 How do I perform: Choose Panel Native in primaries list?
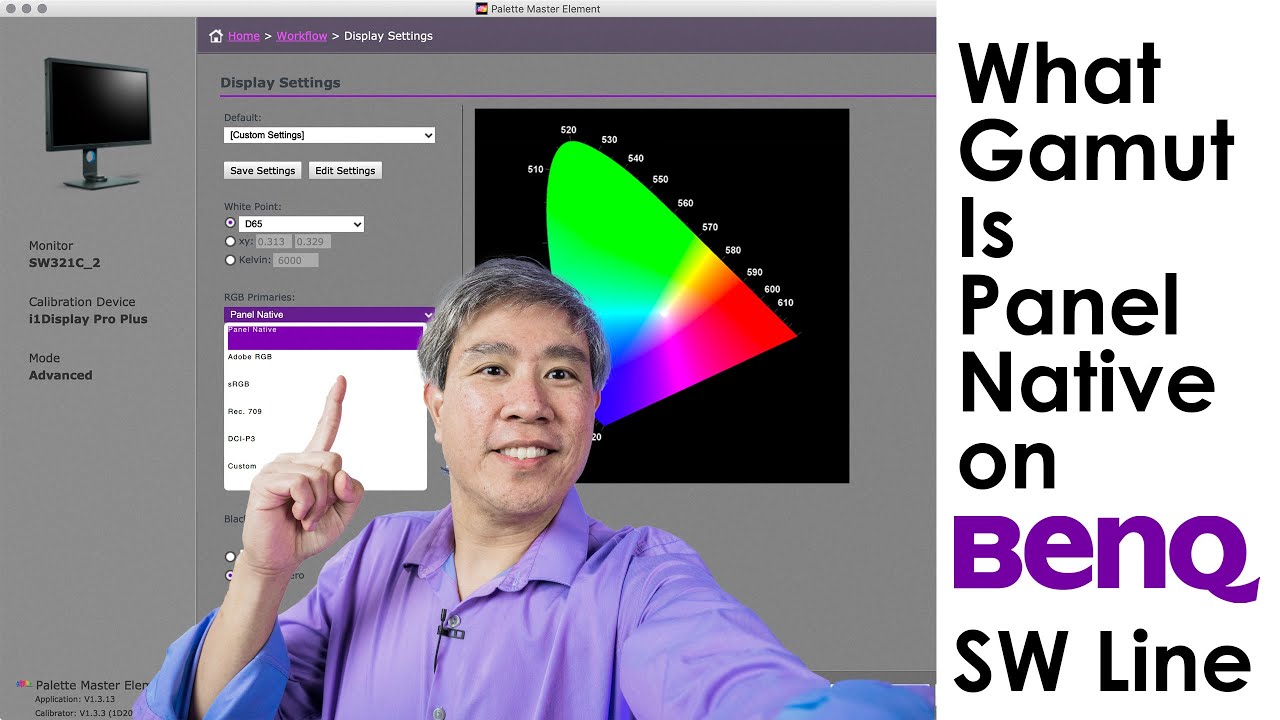pos(325,336)
